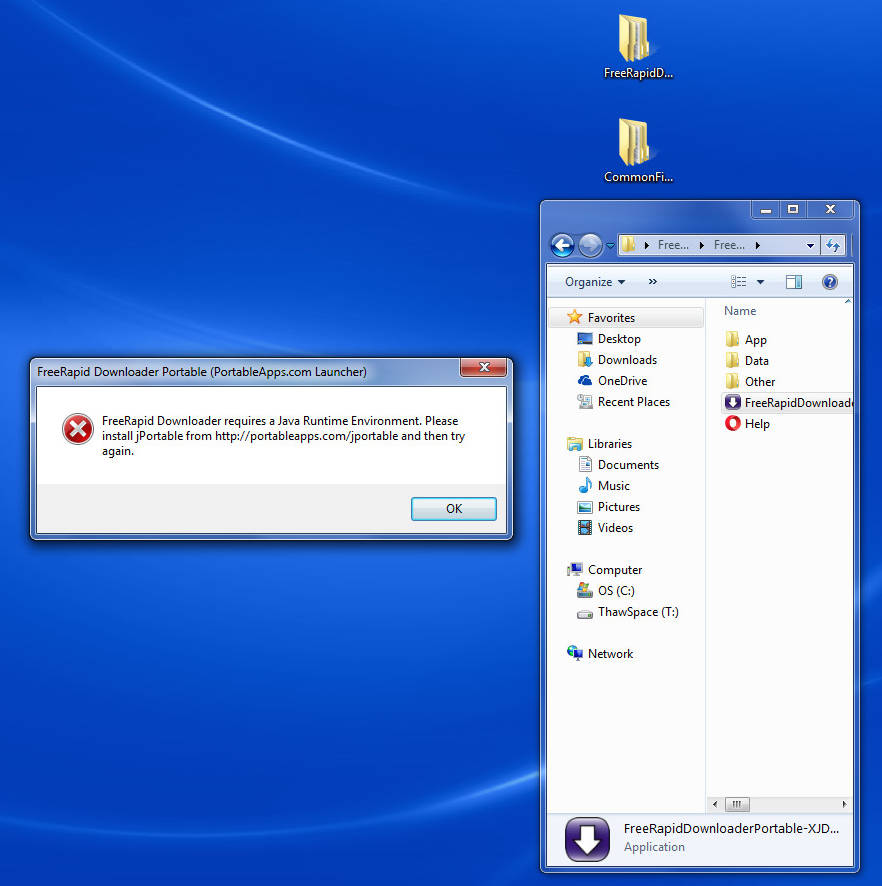
Task: Open the view options dropdown arrow
Action: [761, 282]
